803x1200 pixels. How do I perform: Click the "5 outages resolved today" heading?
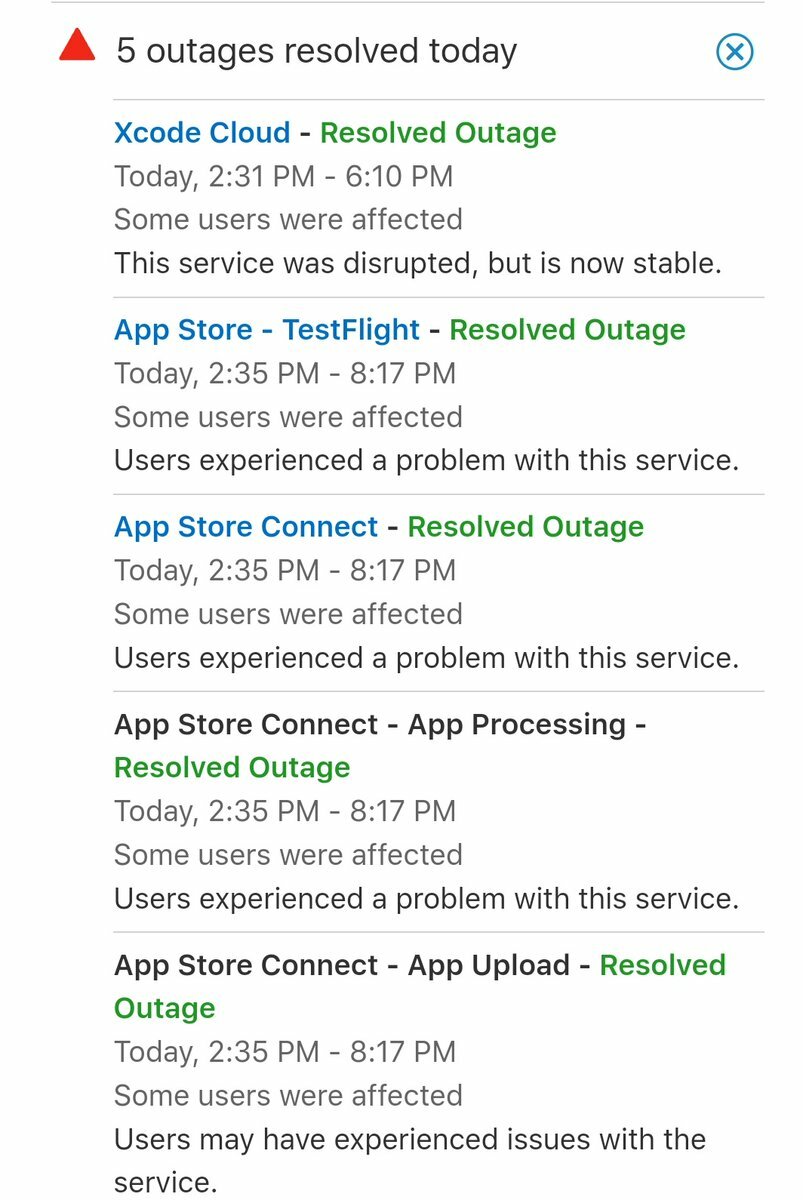tap(317, 50)
